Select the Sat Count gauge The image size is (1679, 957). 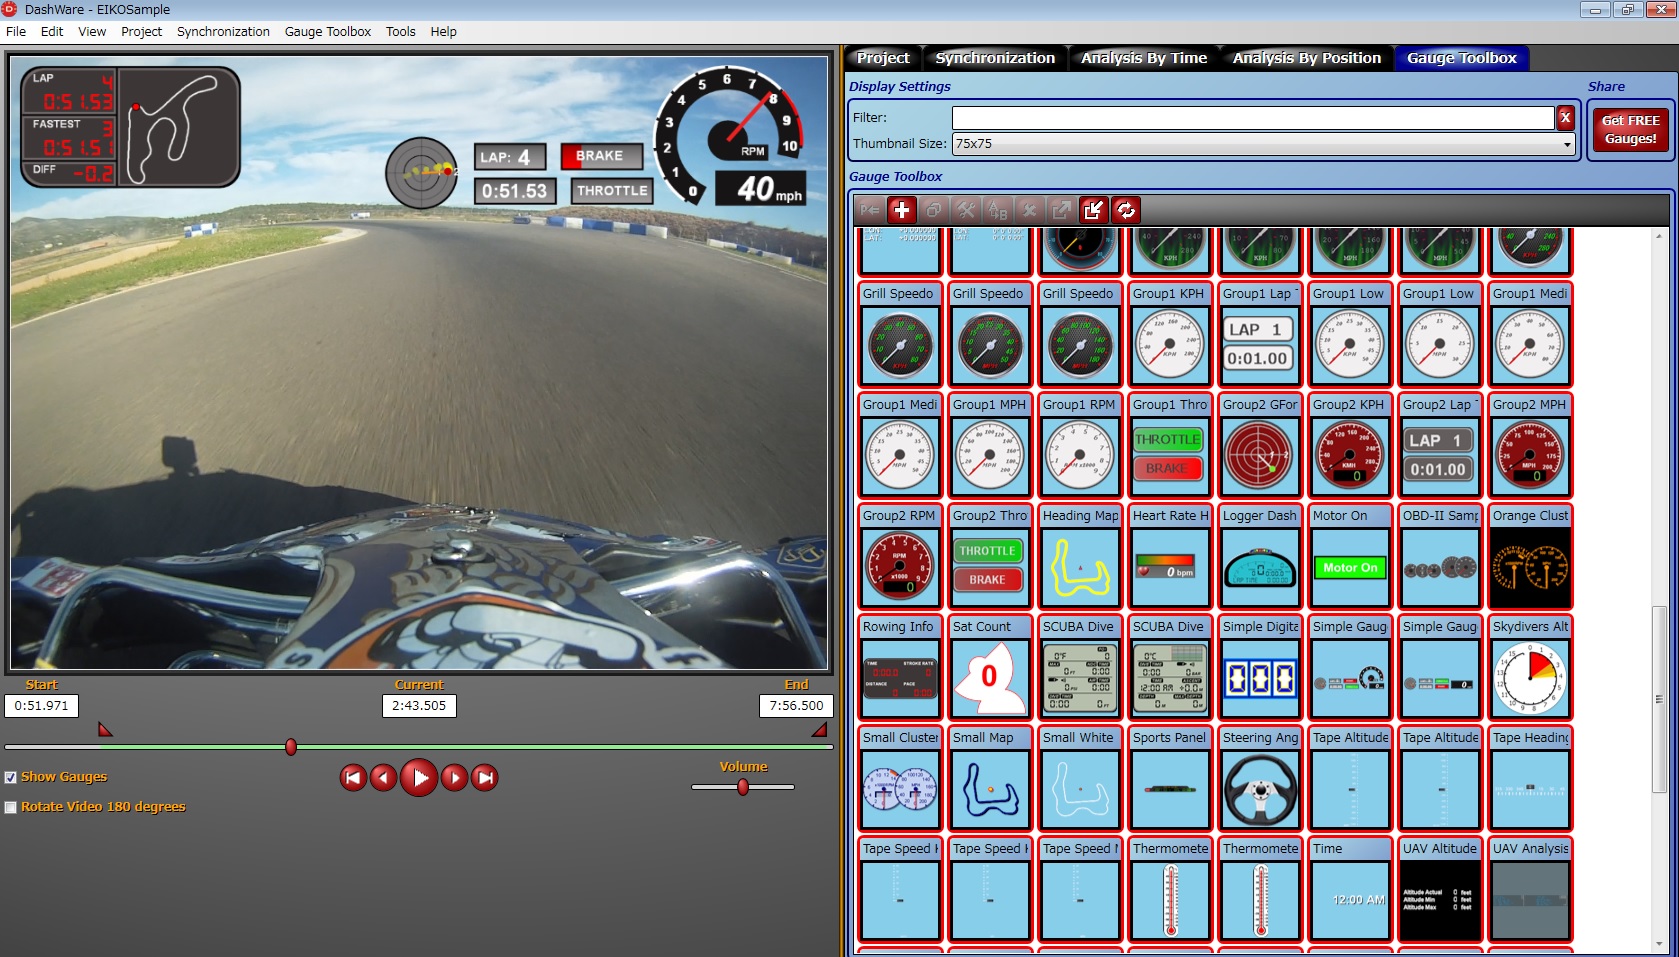point(989,667)
